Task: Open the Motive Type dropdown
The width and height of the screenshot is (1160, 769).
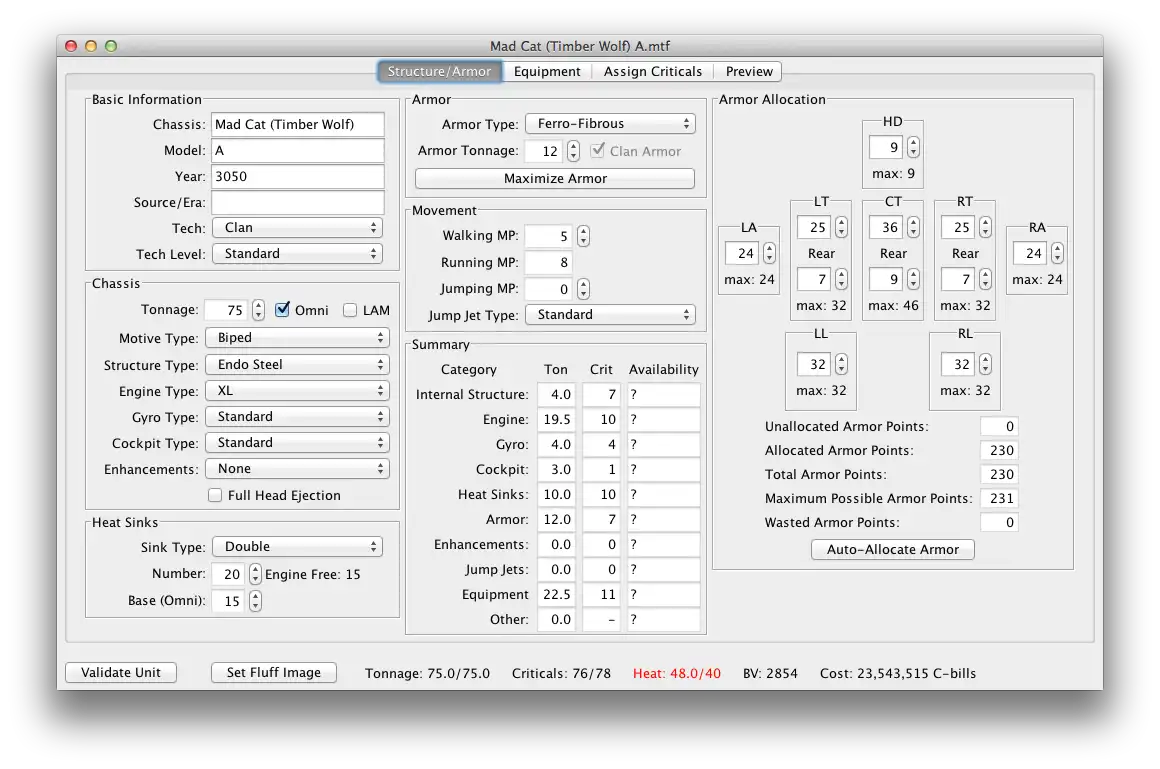Action: (x=297, y=338)
